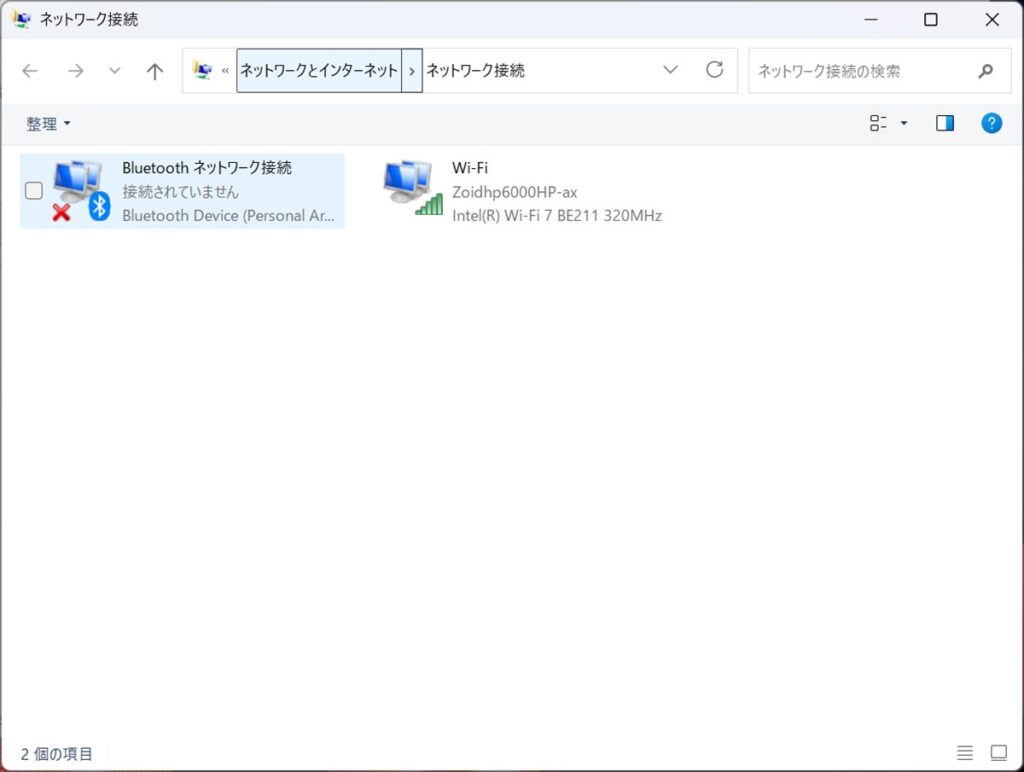
Task: Click 接続されていません status text
Action: (180, 192)
